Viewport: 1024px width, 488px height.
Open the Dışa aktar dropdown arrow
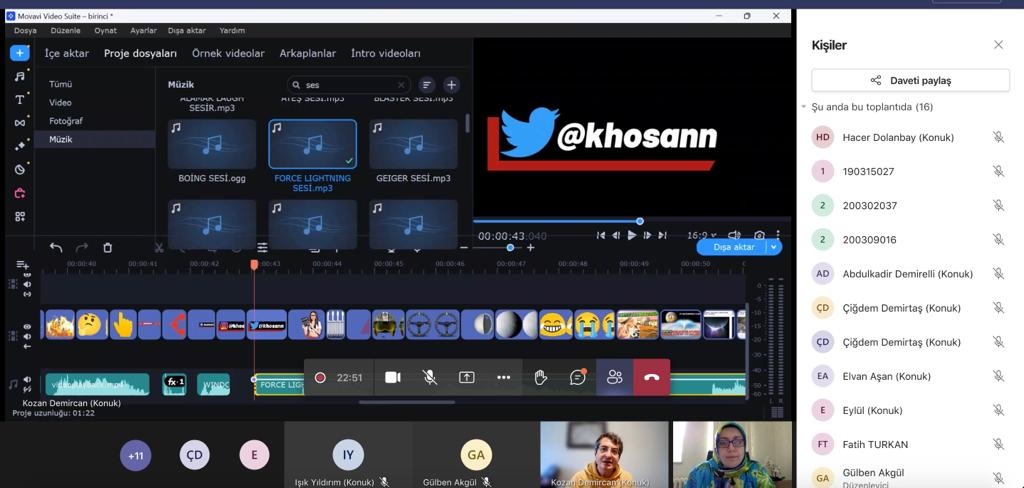(774, 247)
